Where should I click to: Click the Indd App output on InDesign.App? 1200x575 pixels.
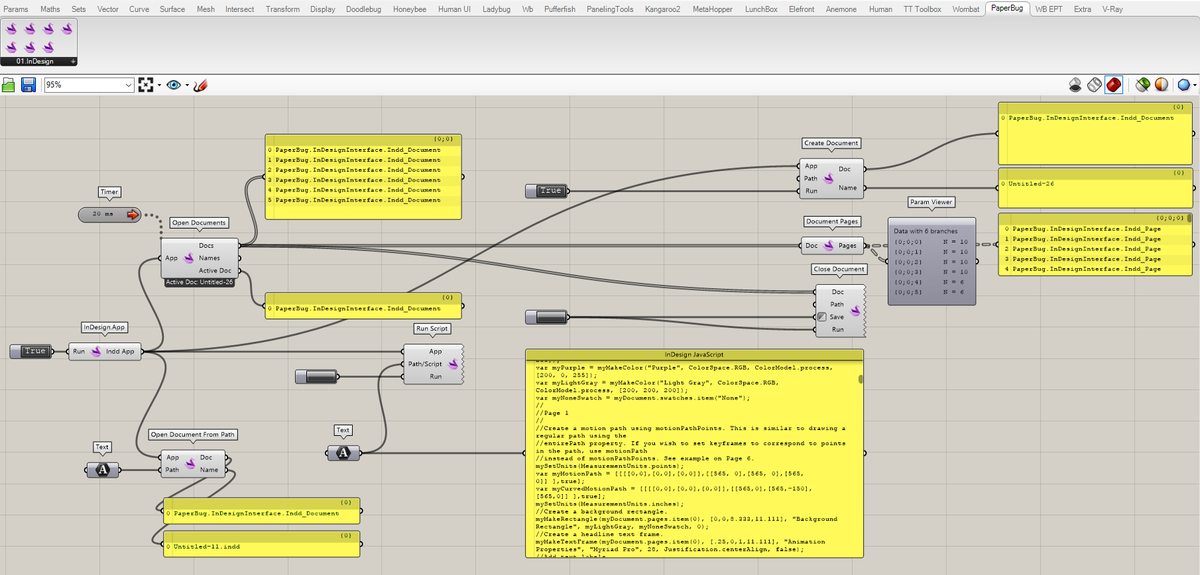click(x=121, y=351)
